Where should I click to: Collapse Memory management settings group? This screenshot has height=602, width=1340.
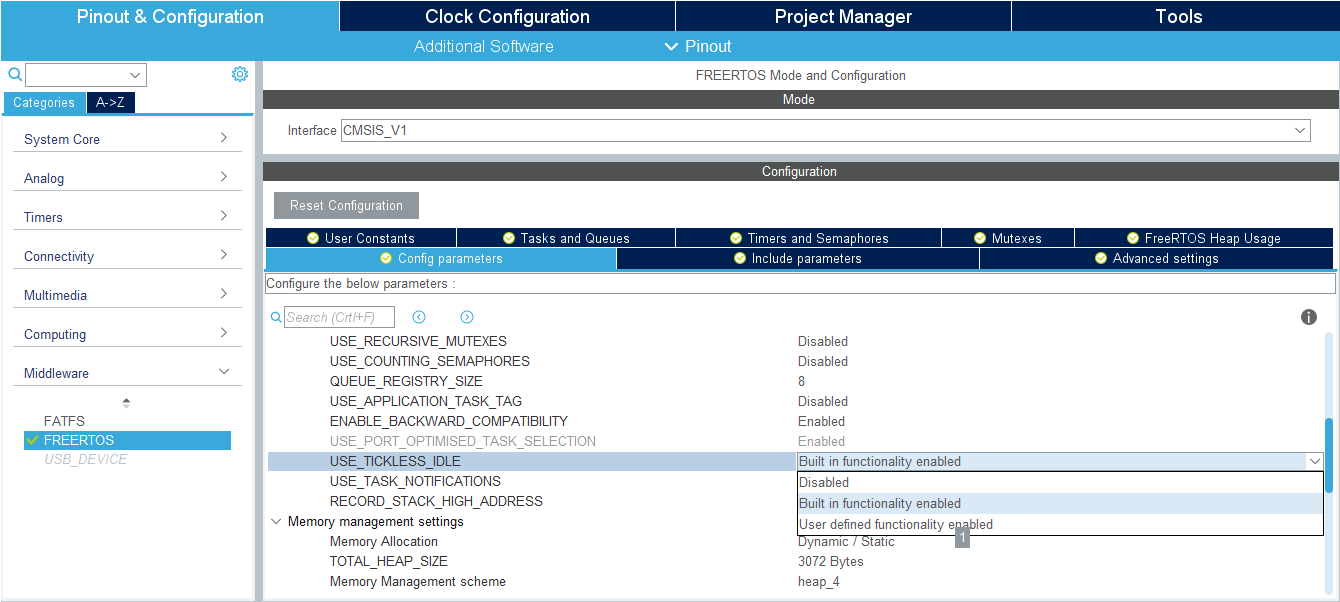click(x=275, y=521)
